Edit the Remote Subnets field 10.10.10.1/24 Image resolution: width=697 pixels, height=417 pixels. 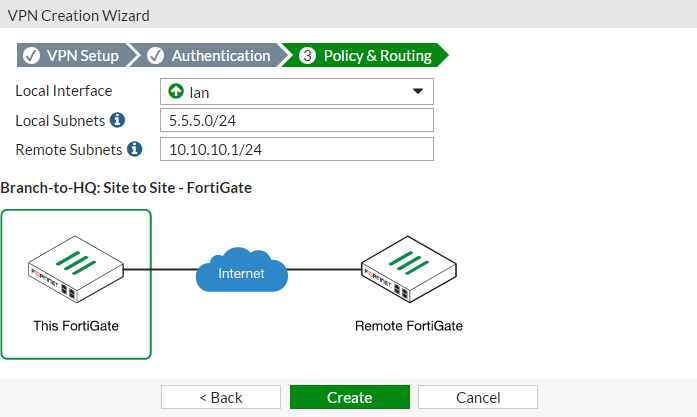[296, 149]
